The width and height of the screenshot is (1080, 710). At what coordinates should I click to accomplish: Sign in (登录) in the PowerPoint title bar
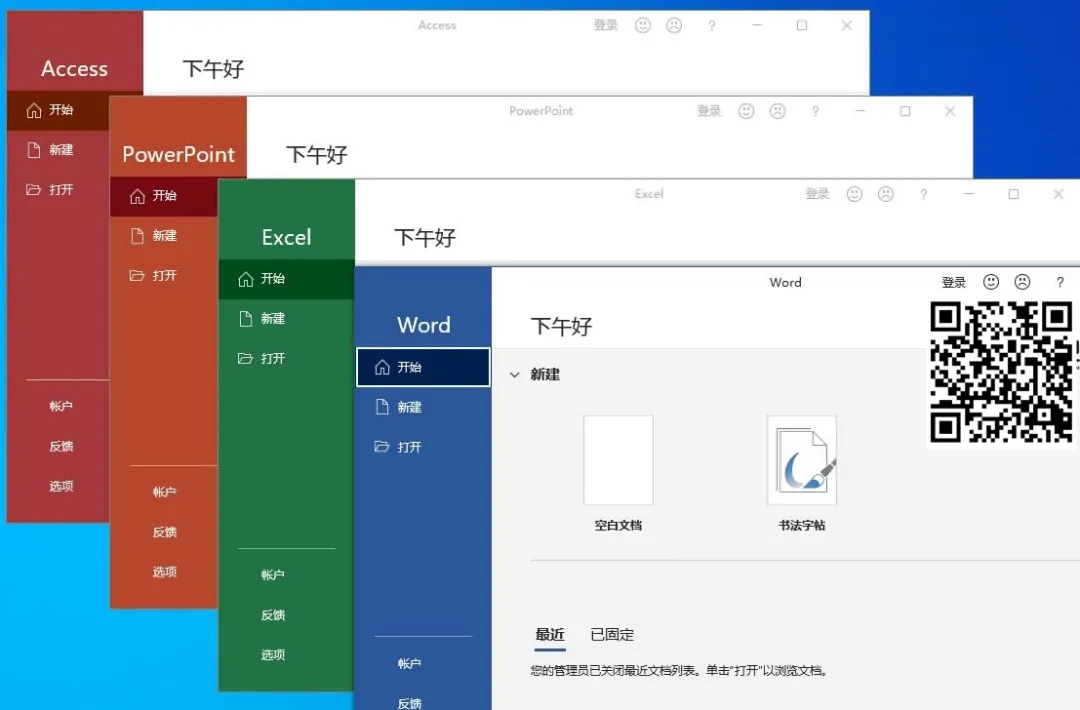[x=709, y=111]
